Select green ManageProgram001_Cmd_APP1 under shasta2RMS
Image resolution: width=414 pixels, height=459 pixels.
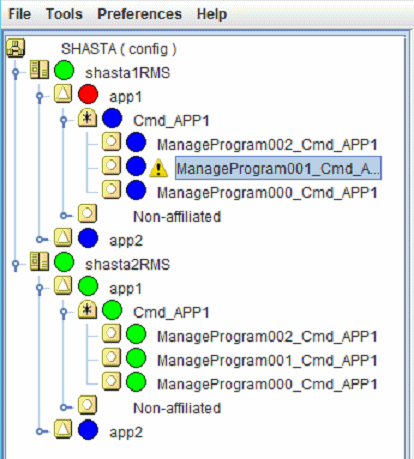tap(267, 361)
